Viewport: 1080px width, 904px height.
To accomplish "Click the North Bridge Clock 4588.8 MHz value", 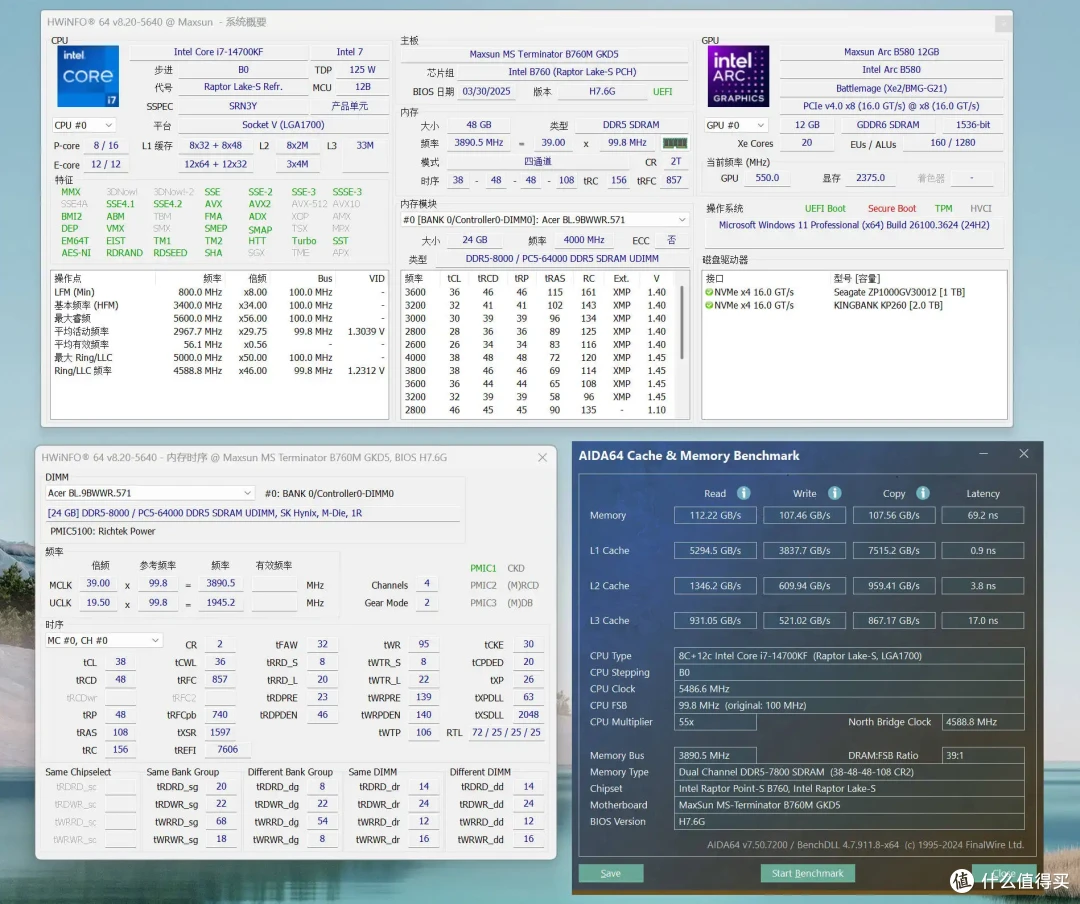I will 983,722.
